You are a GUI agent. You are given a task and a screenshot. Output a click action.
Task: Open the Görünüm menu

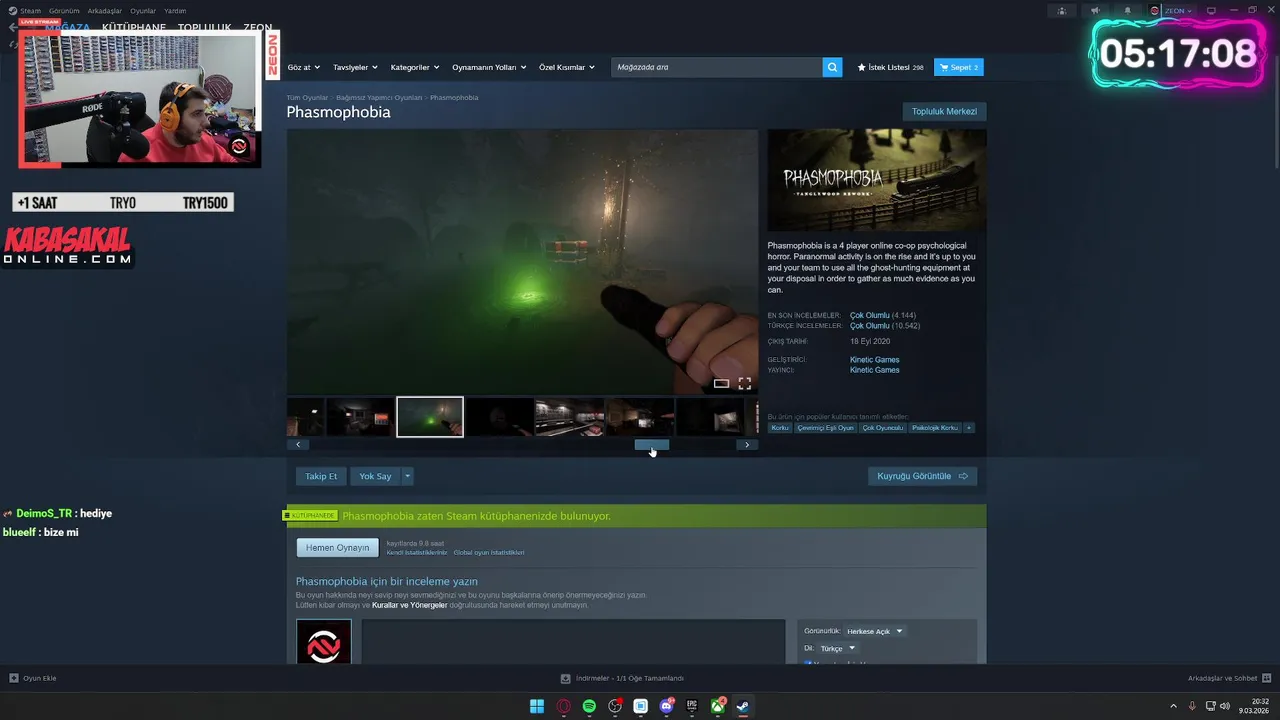(x=64, y=11)
